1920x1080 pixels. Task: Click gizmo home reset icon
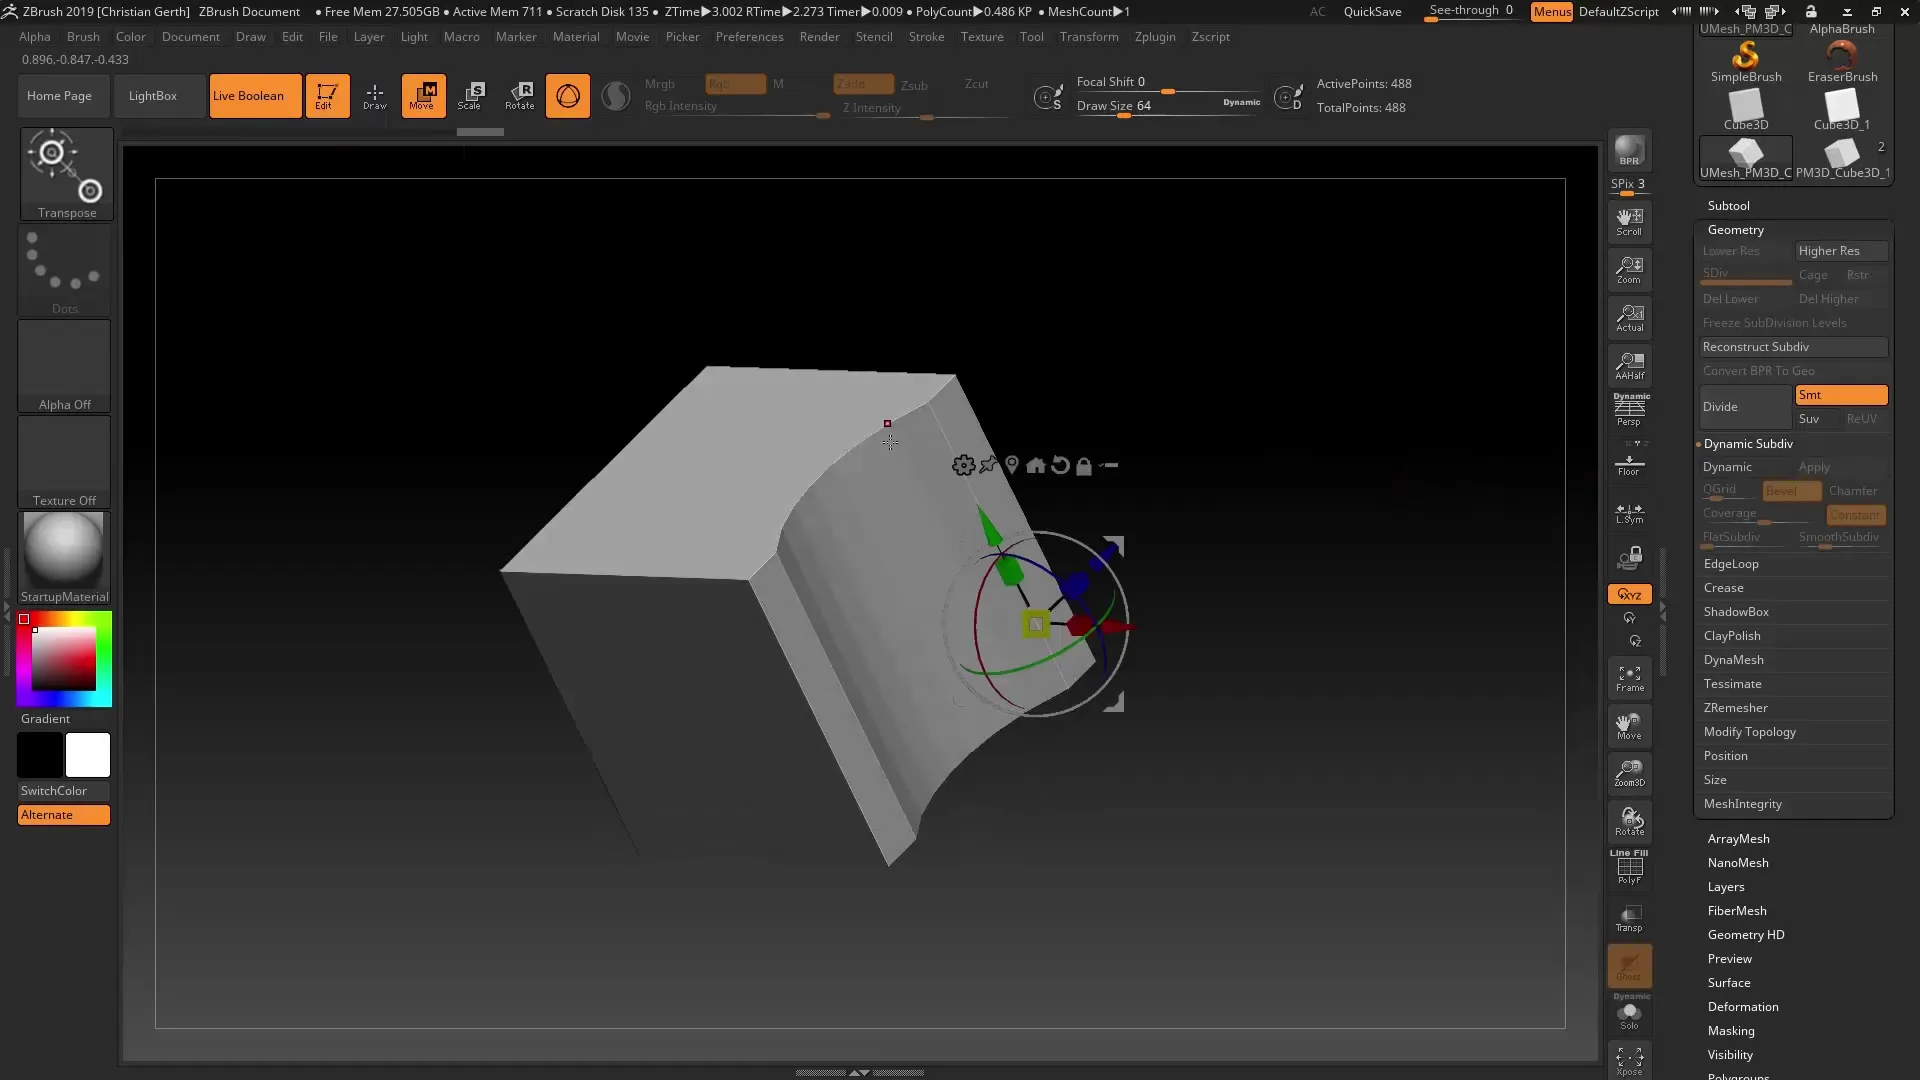pos(1036,465)
